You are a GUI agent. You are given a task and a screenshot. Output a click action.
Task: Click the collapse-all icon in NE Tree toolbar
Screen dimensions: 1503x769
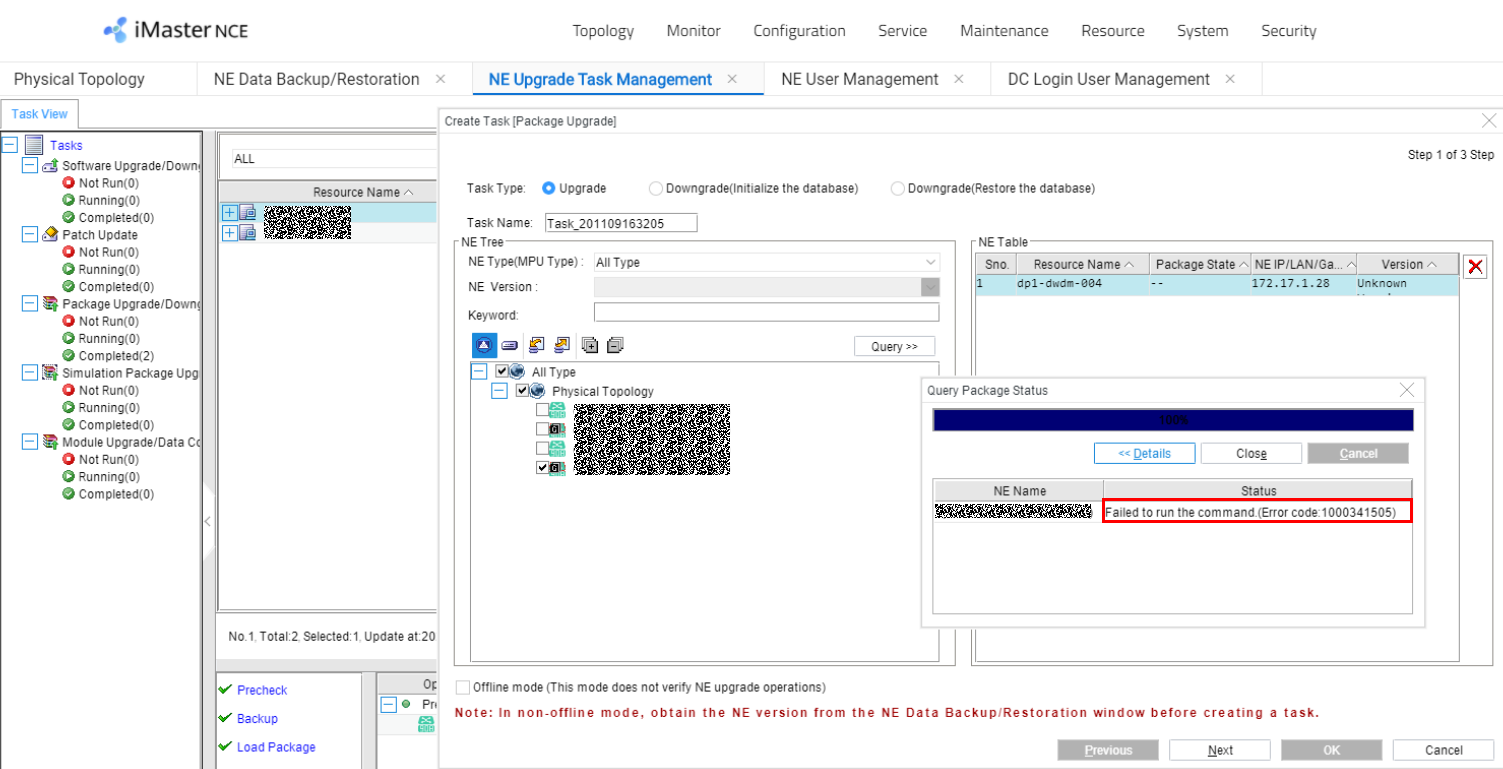coord(615,345)
